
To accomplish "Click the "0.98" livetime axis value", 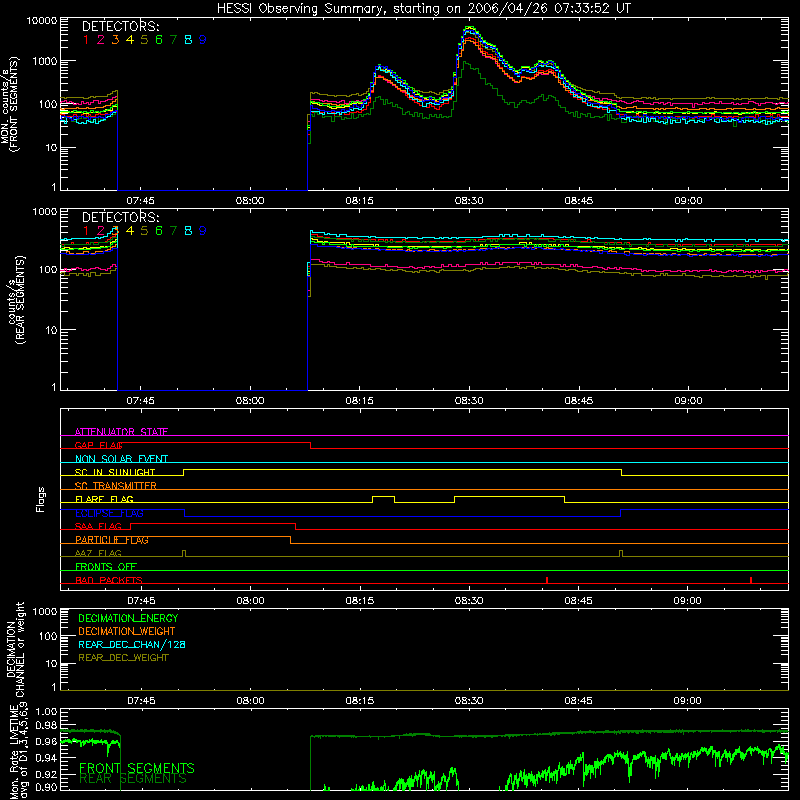I will point(46,726).
